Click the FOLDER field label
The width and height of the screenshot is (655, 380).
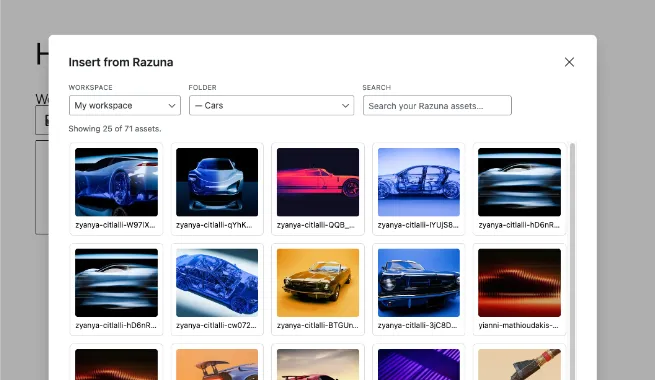tap(203, 87)
